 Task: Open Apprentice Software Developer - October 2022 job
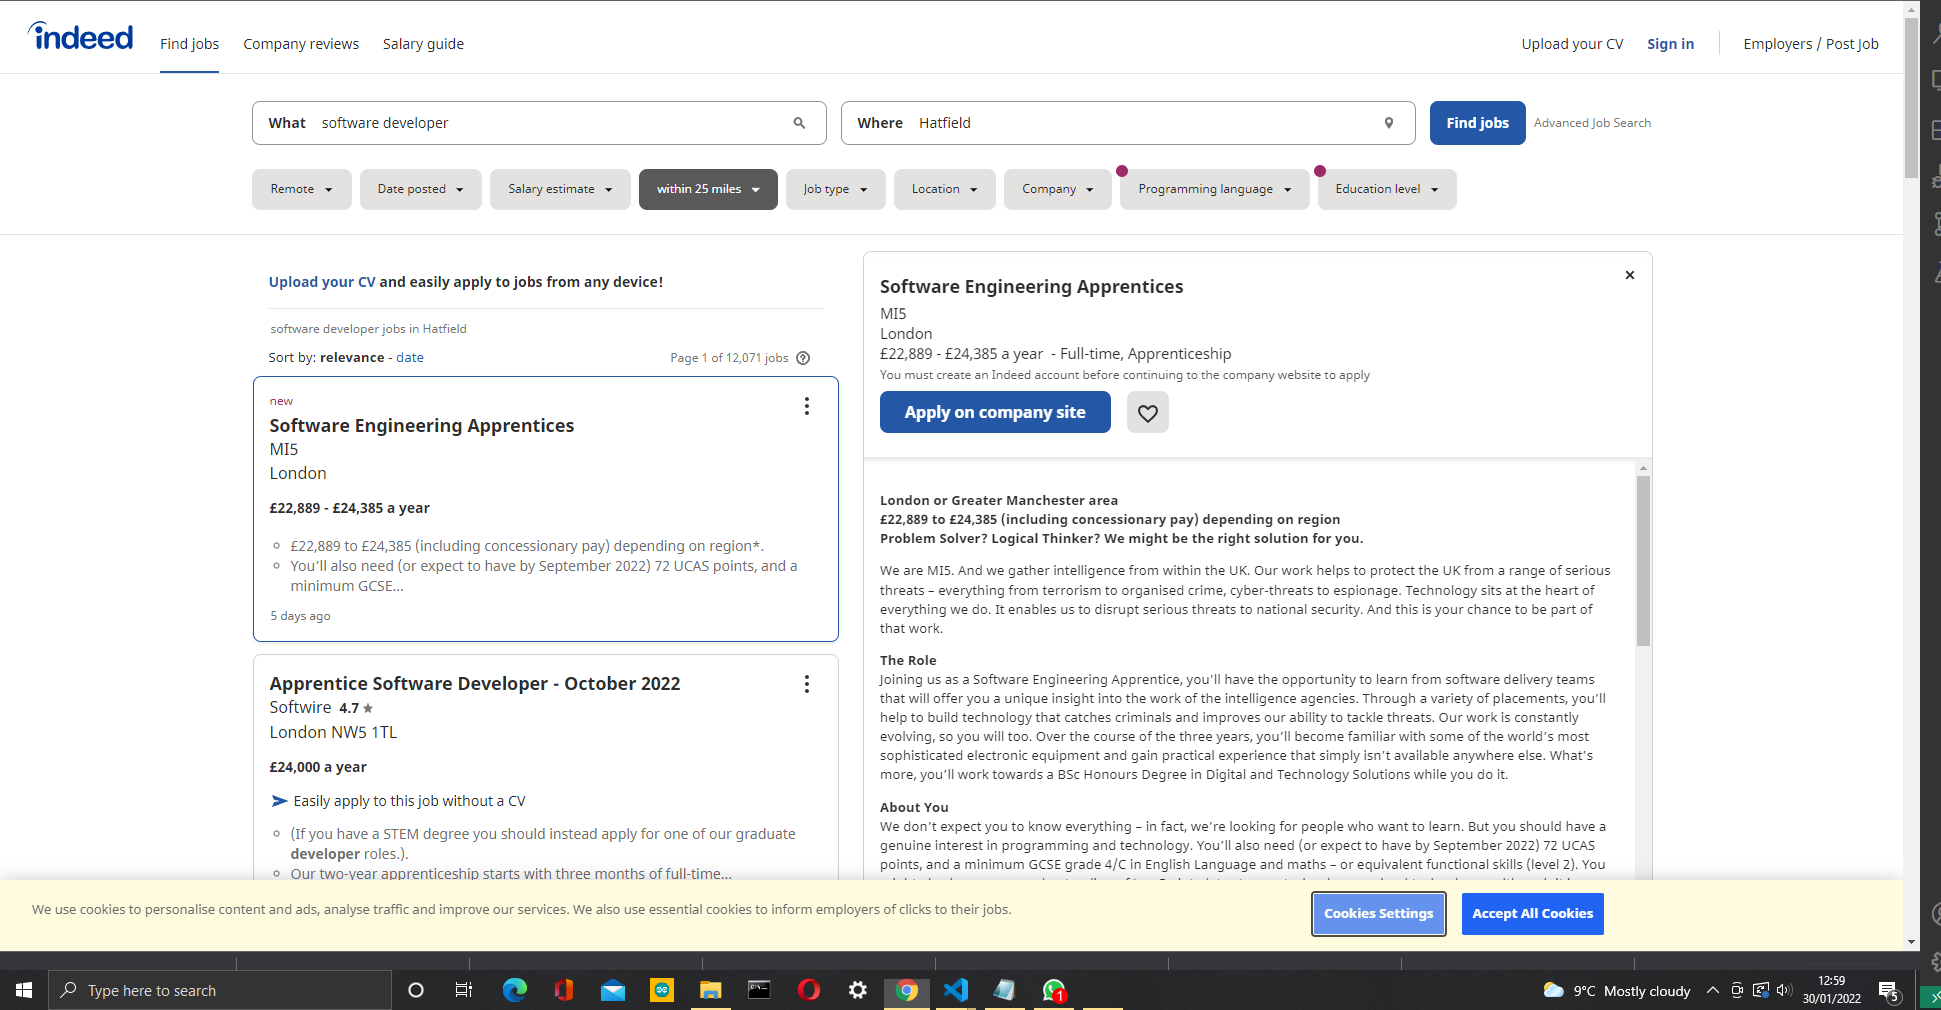click(x=475, y=684)
